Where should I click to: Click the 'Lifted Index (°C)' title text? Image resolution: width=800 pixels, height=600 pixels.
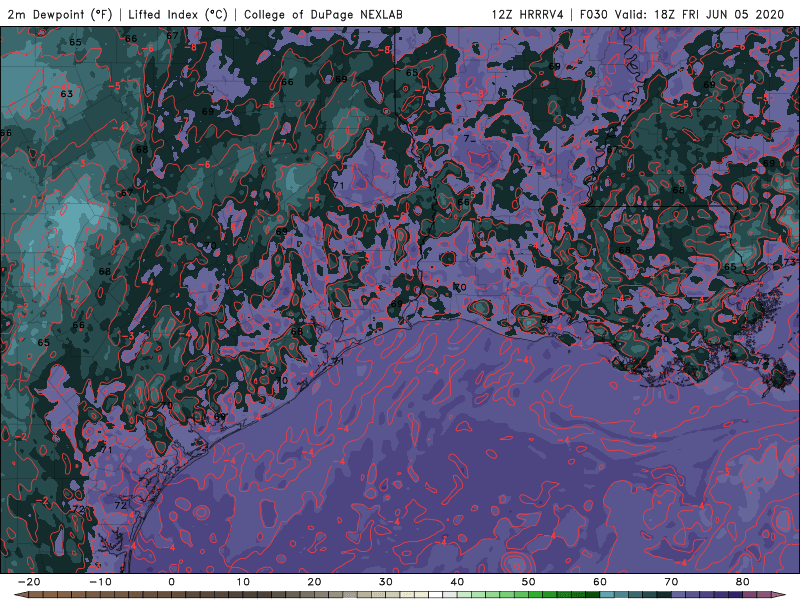[178, 14]
